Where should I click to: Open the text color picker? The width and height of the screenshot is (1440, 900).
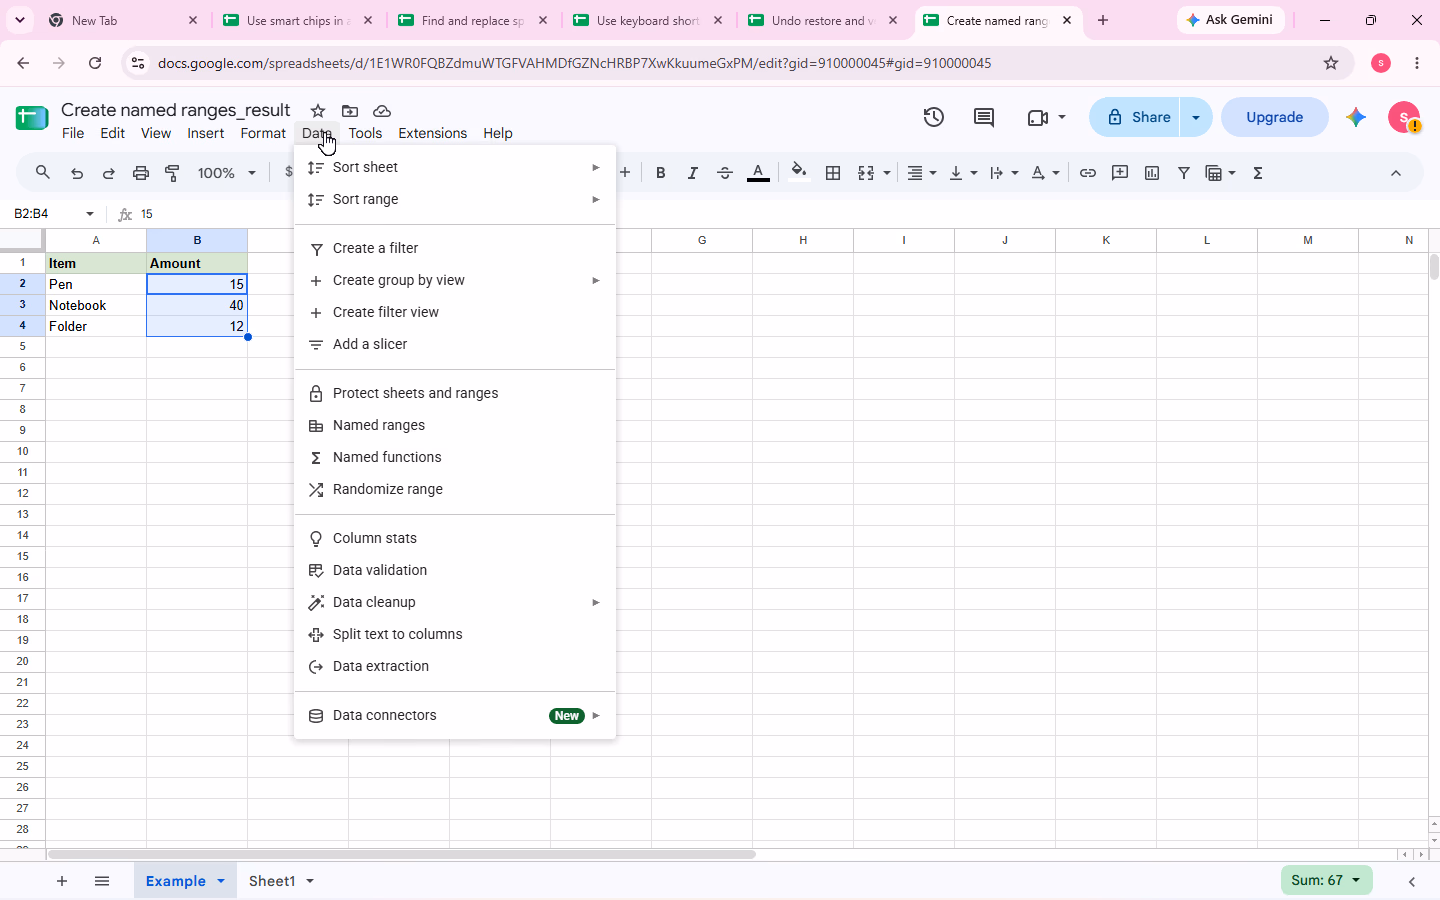758,173
